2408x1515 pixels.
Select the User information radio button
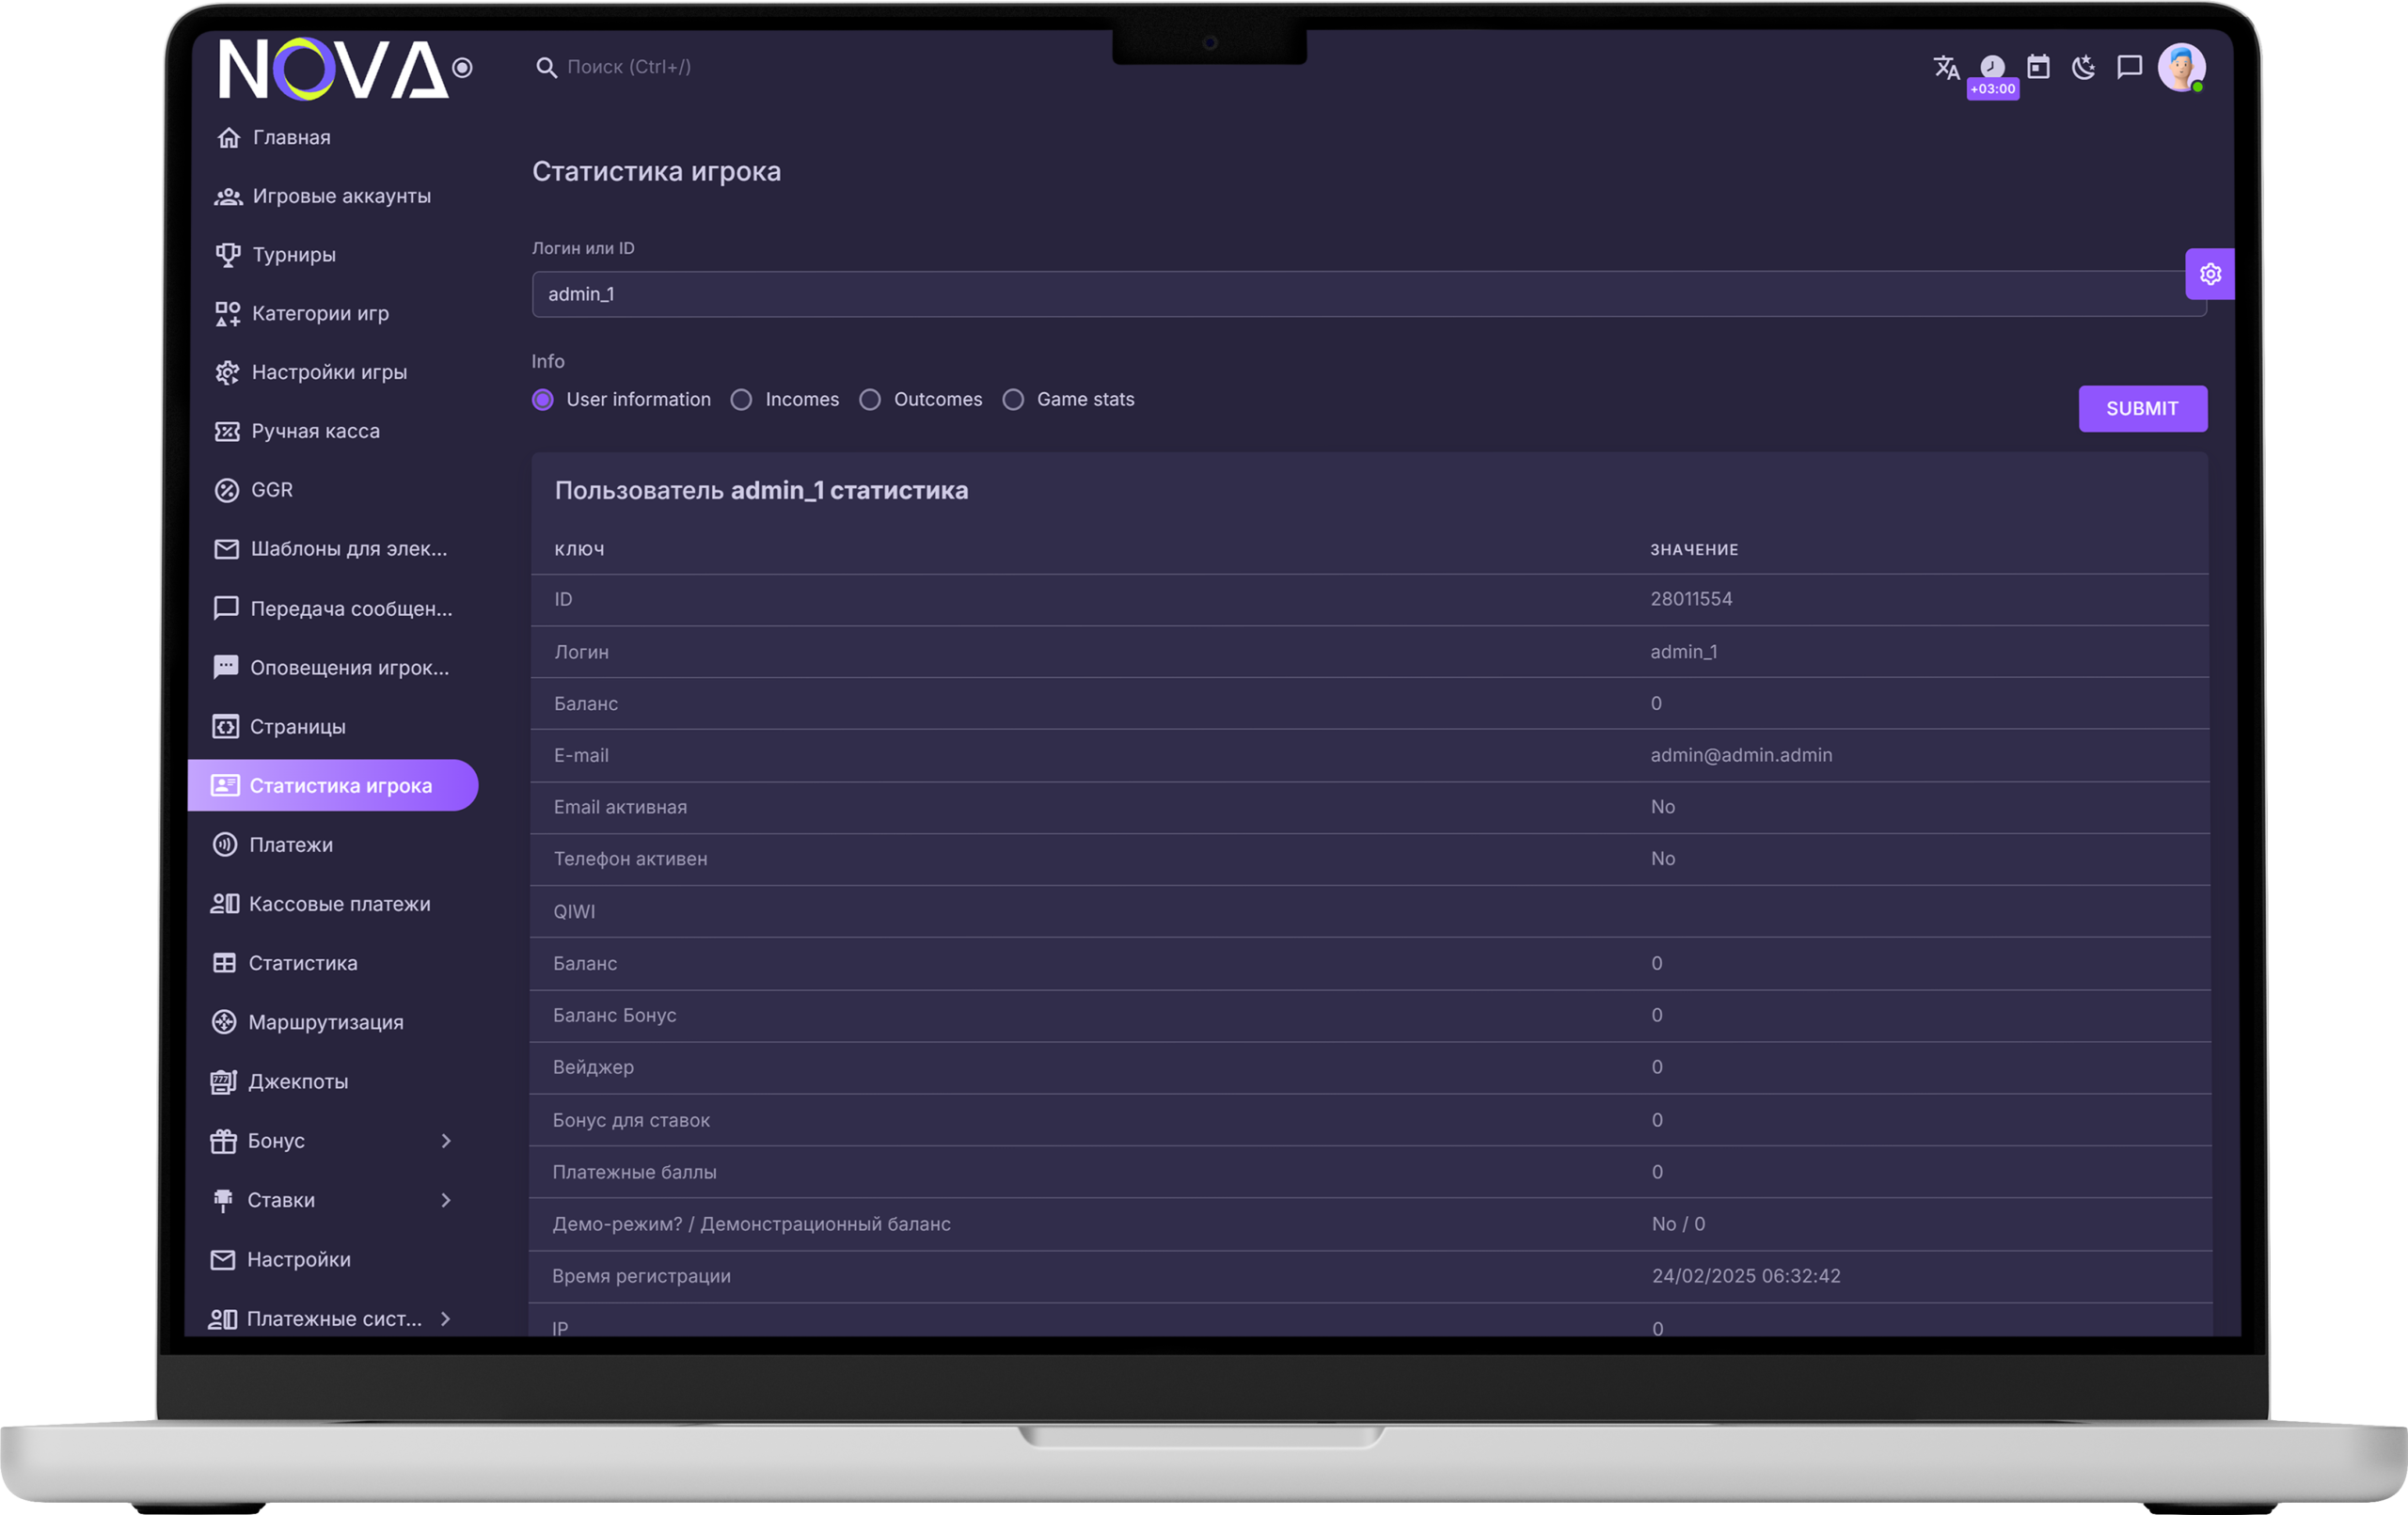coord(543,400)
